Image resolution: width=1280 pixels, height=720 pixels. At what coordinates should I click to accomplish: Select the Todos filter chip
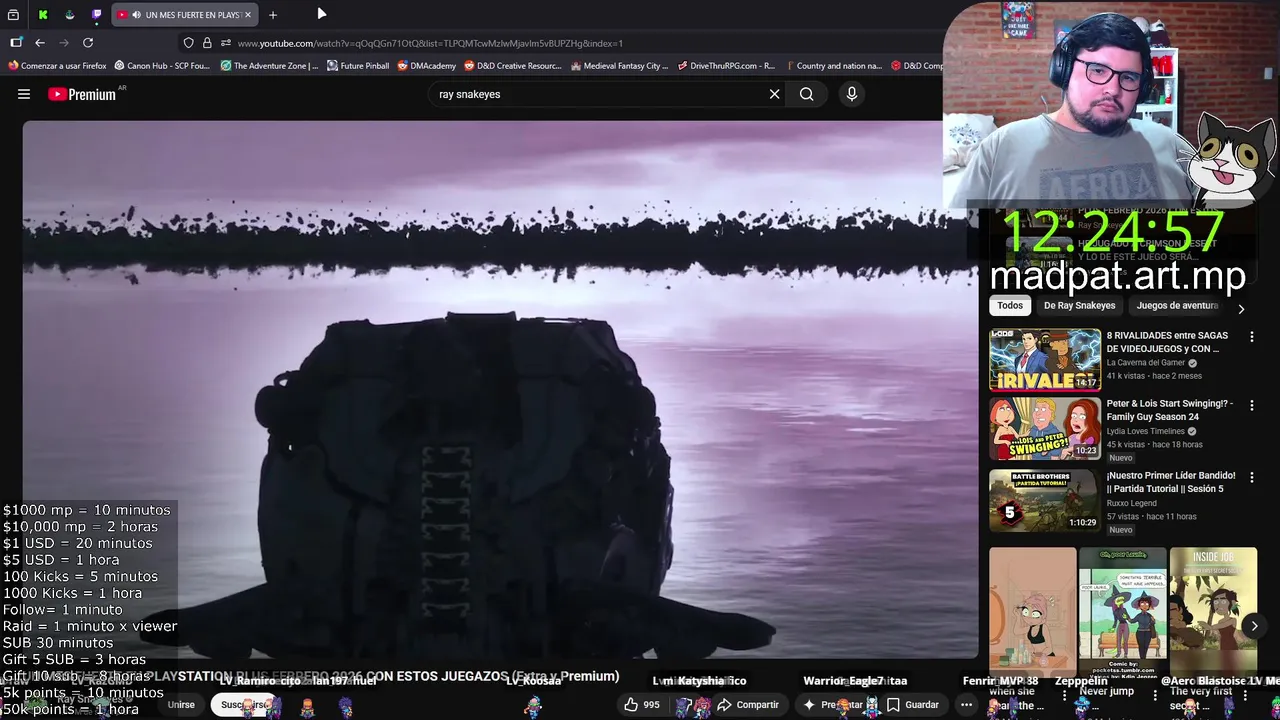(1010, 305)
